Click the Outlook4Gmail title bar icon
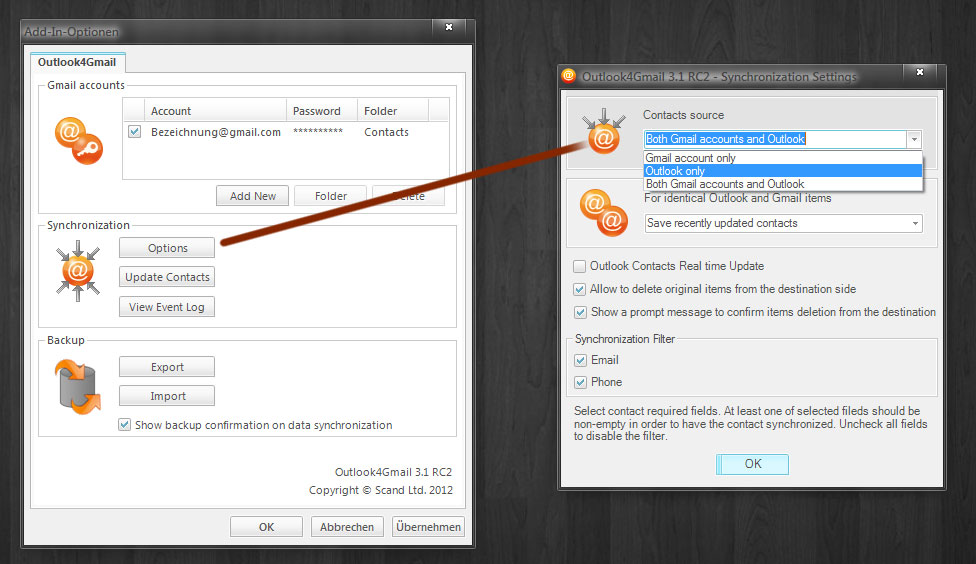The width and height of the screenshot is (976, 564). [569, 76]
